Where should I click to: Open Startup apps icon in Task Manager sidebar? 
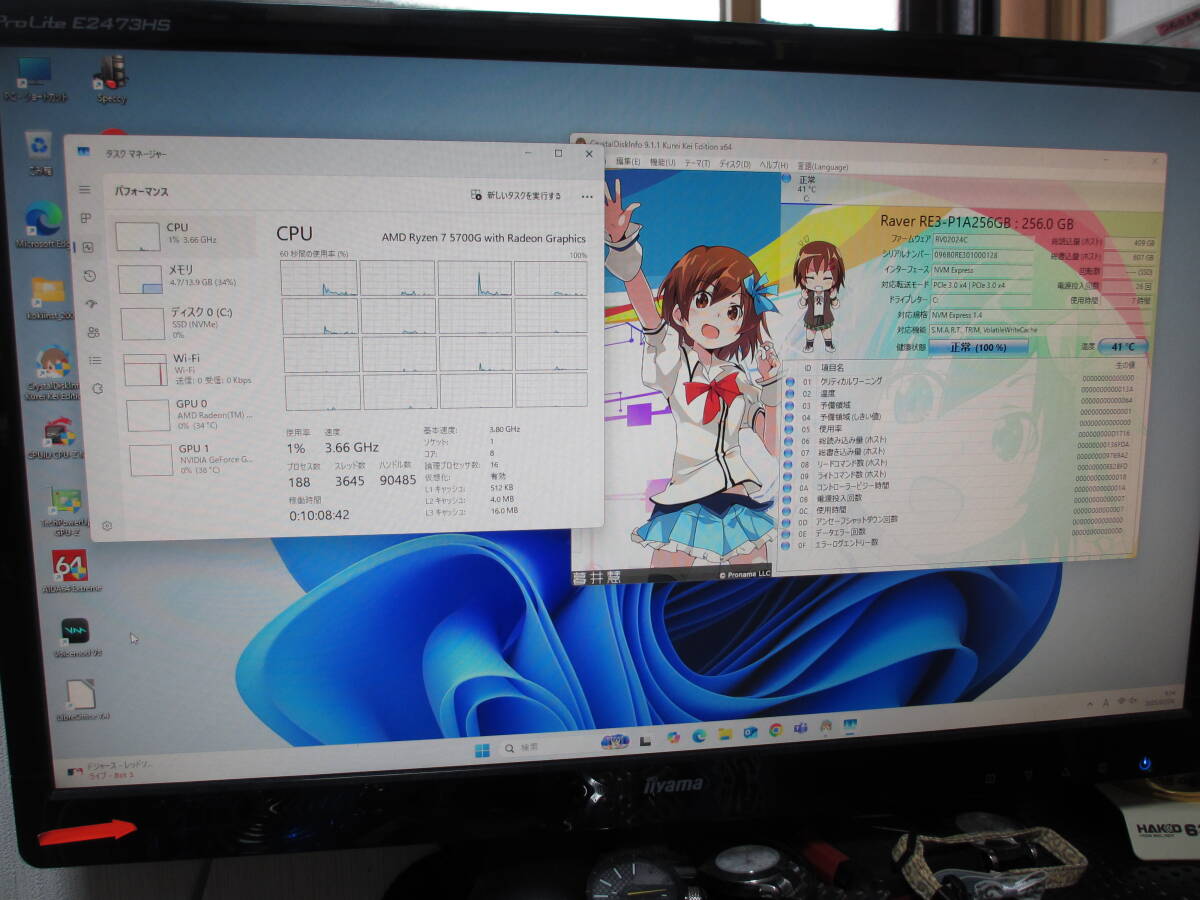92,304
